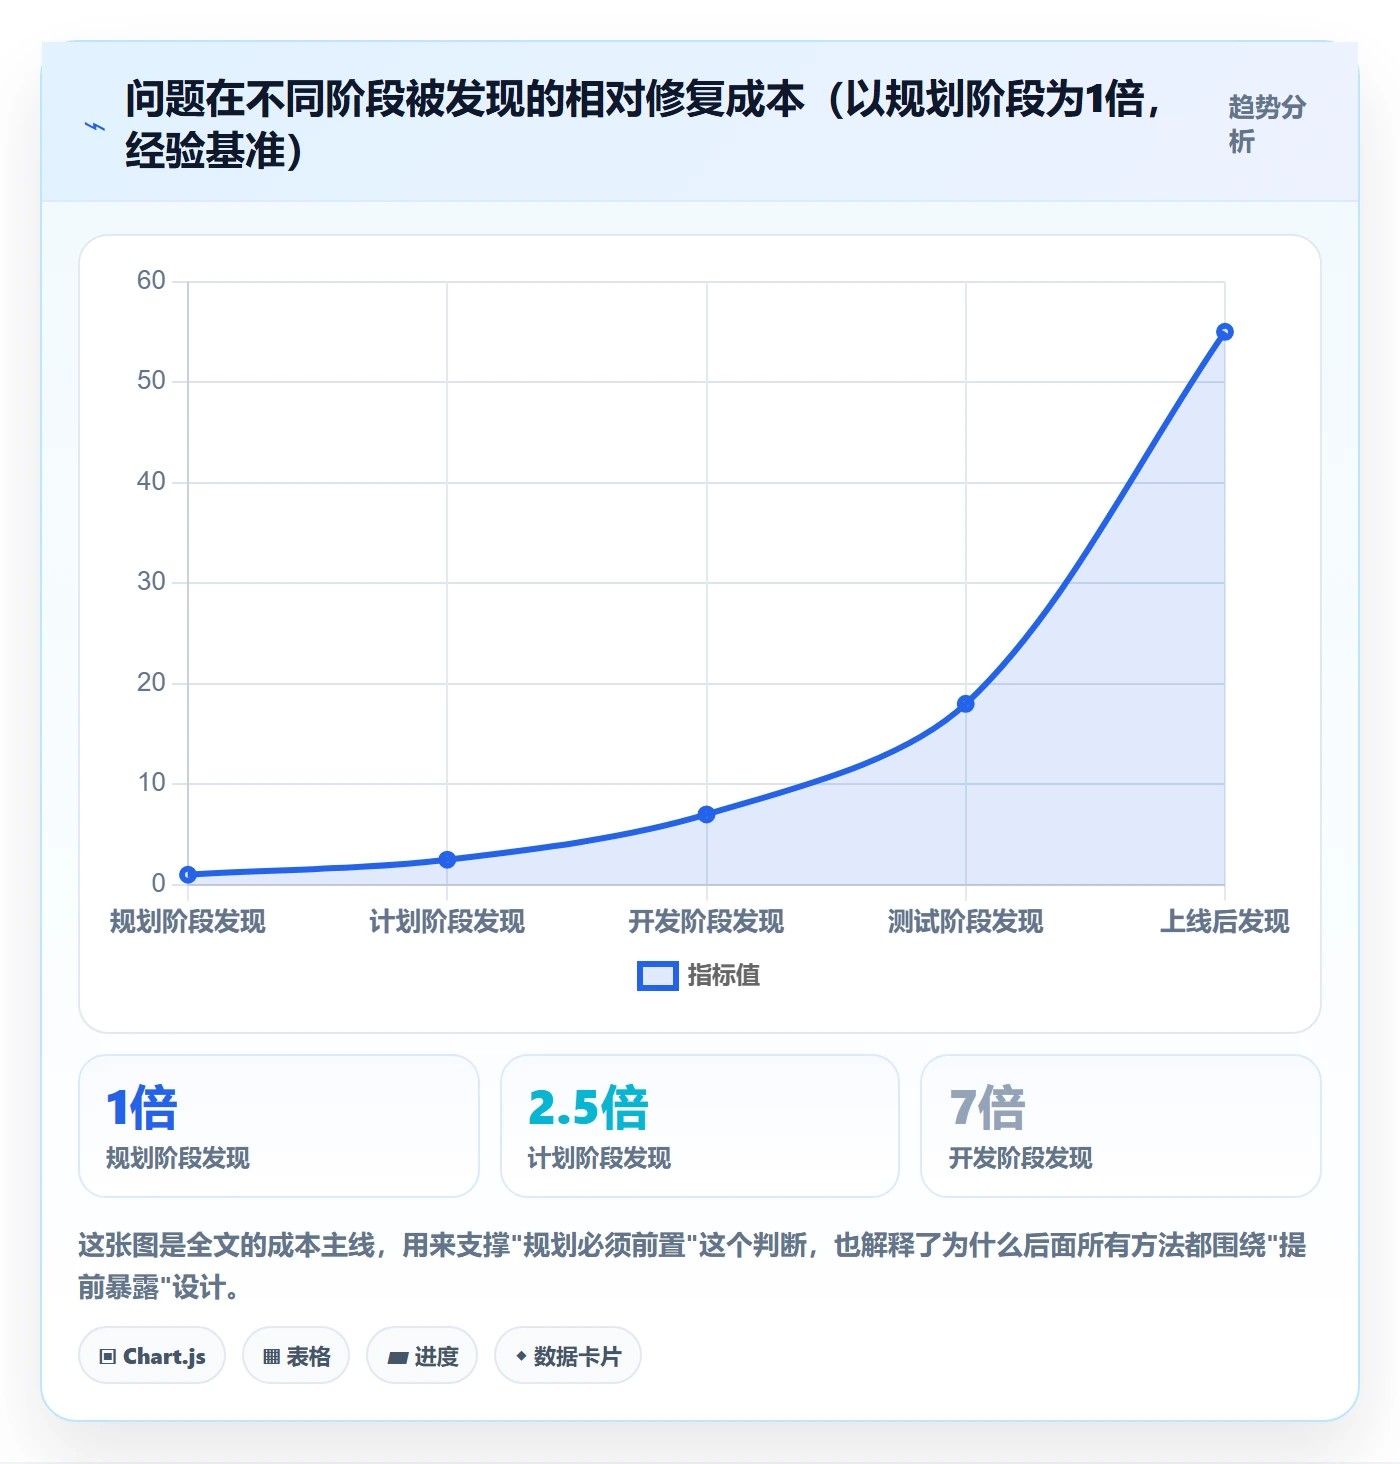
Task: Click the 计划阶段发现 x-axis label
Action: tap(447, 922)
